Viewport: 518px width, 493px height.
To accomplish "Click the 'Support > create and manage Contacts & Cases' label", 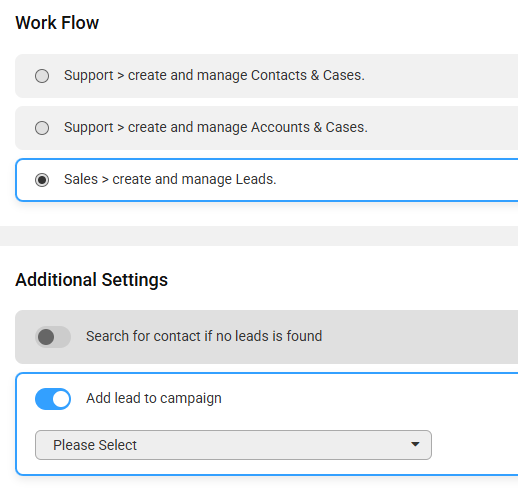I will pyautogui.click(x=214, y=75).
